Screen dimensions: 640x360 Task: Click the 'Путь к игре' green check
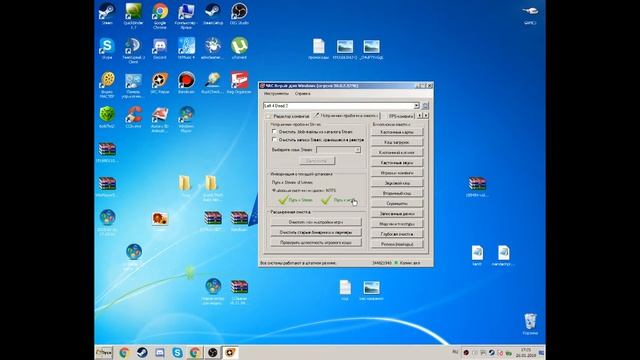(x=339, y=200)
